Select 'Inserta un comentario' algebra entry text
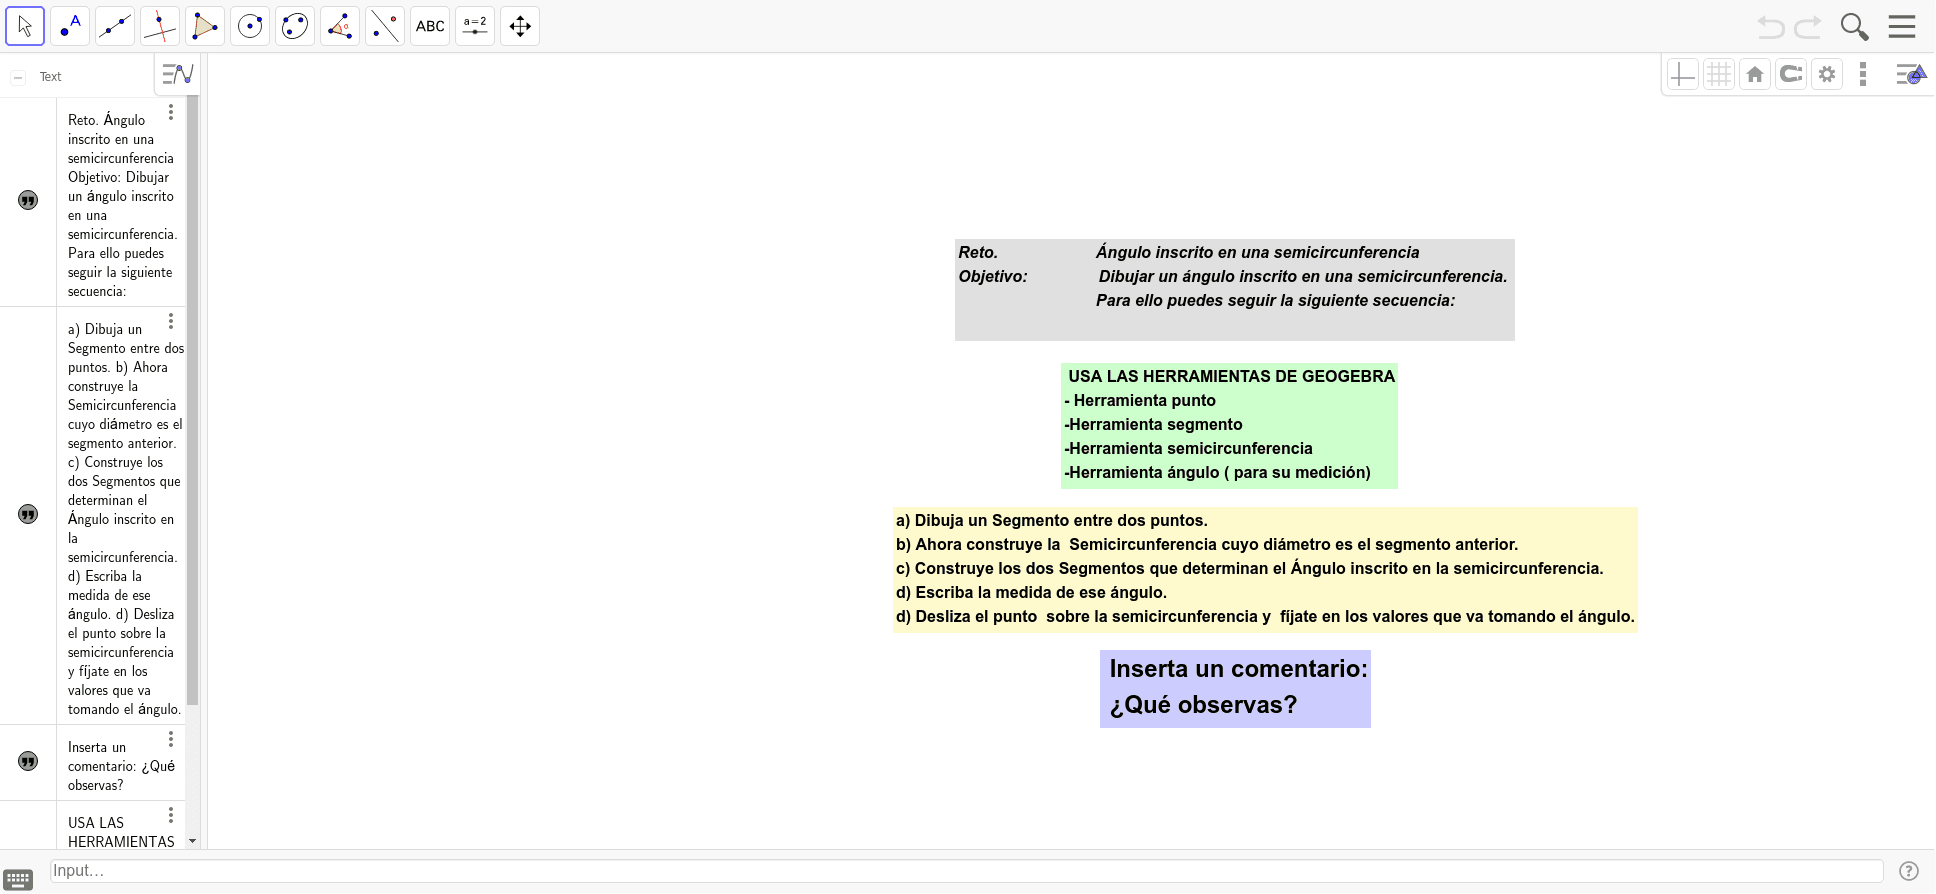 pos(121,766)
